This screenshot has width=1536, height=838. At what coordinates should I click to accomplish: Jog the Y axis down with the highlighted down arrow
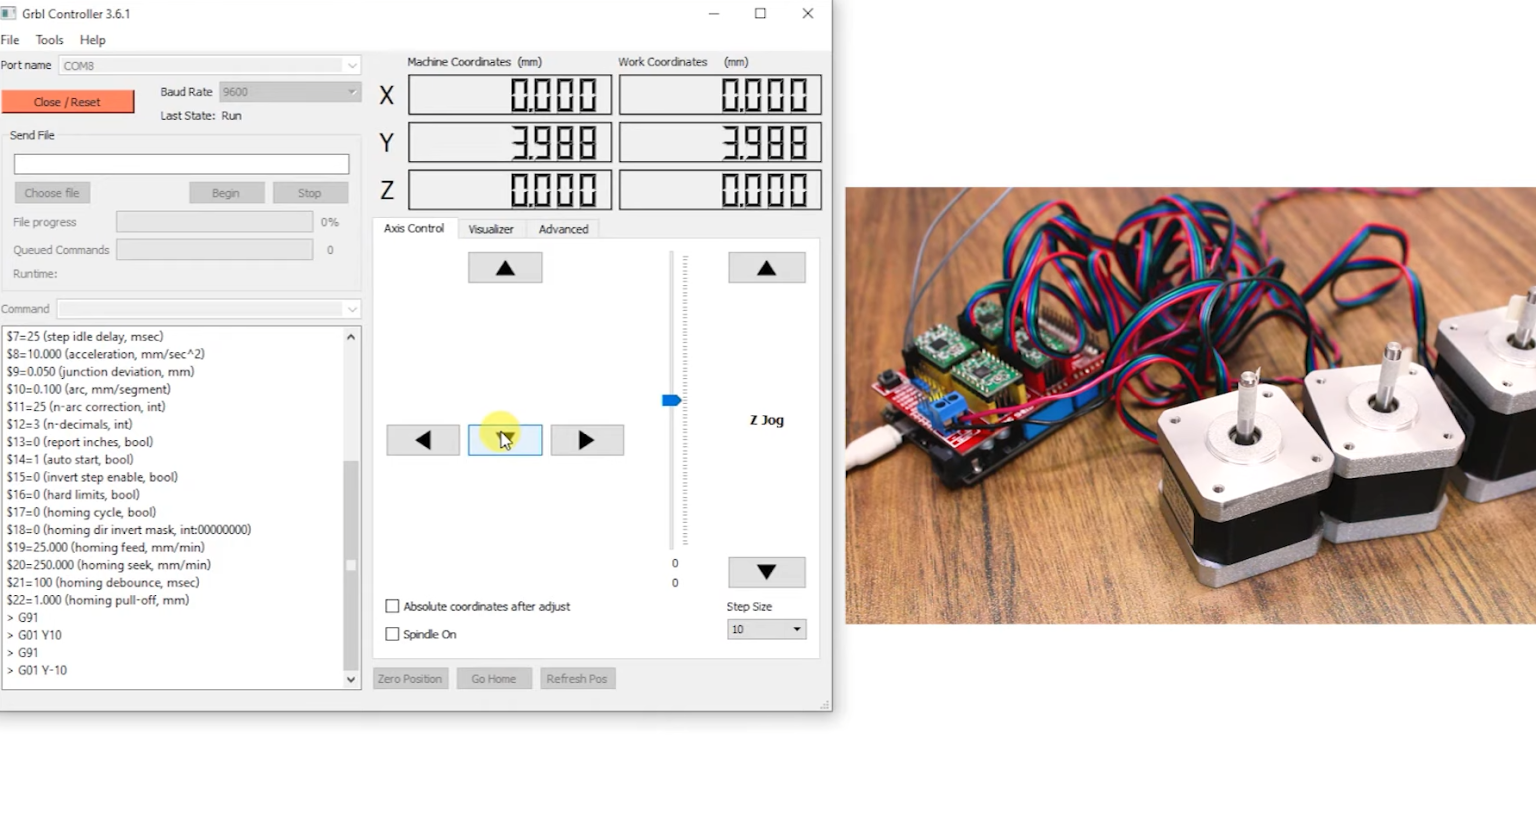[505, 440]
